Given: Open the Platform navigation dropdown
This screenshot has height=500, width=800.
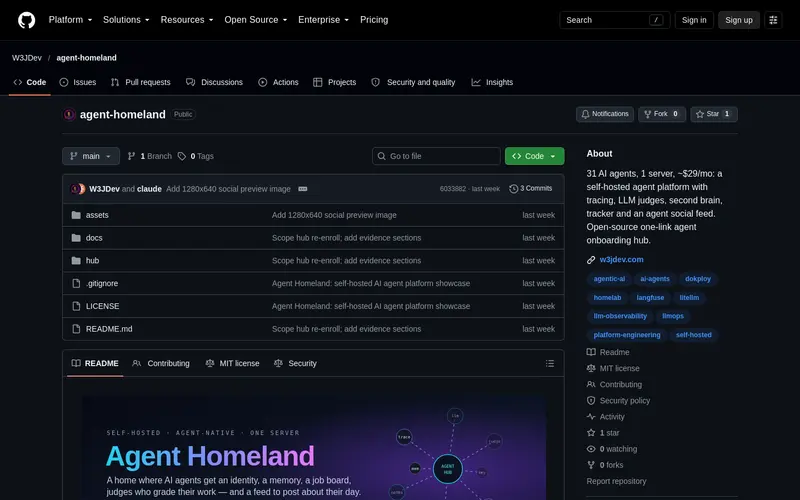Looking at the screenshot, I should pyautogui.click(x=70, y=20).
